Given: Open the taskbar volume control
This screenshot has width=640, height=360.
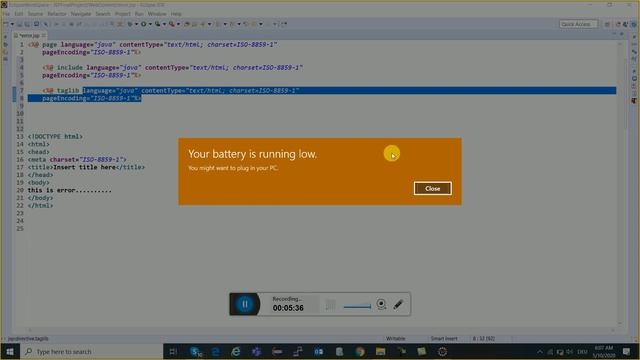Looking at the screenshot, I should coord(569,351).
